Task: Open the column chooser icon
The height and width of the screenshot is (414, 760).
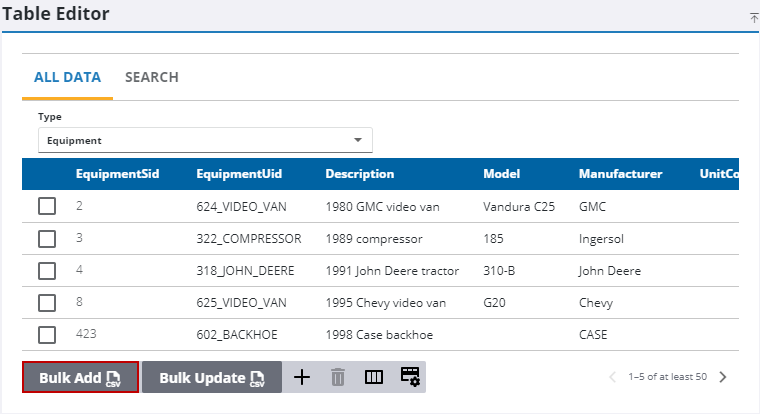Action: point(374,377)
